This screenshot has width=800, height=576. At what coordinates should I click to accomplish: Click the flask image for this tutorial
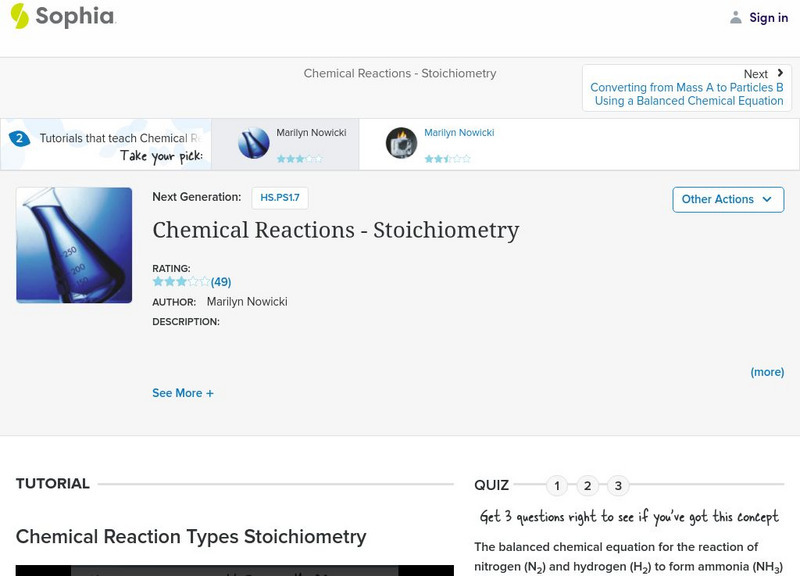(x=73, y=243)
